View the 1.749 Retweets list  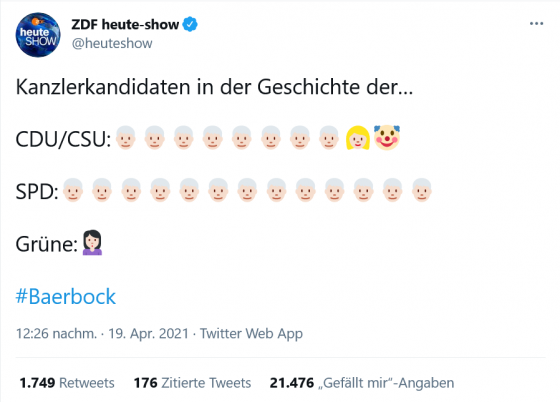(x=67, y=383)
